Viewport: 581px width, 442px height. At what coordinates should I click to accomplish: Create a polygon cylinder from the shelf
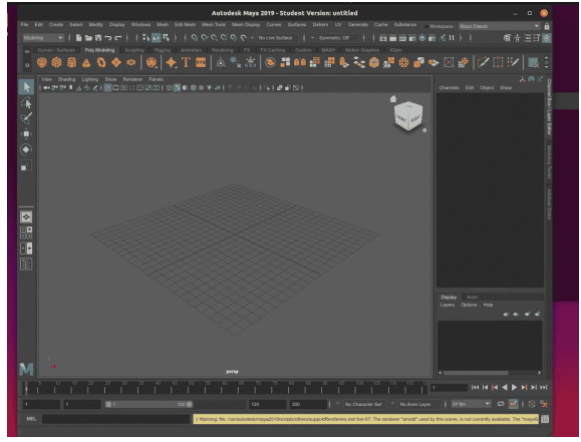(x=72, y=62)
